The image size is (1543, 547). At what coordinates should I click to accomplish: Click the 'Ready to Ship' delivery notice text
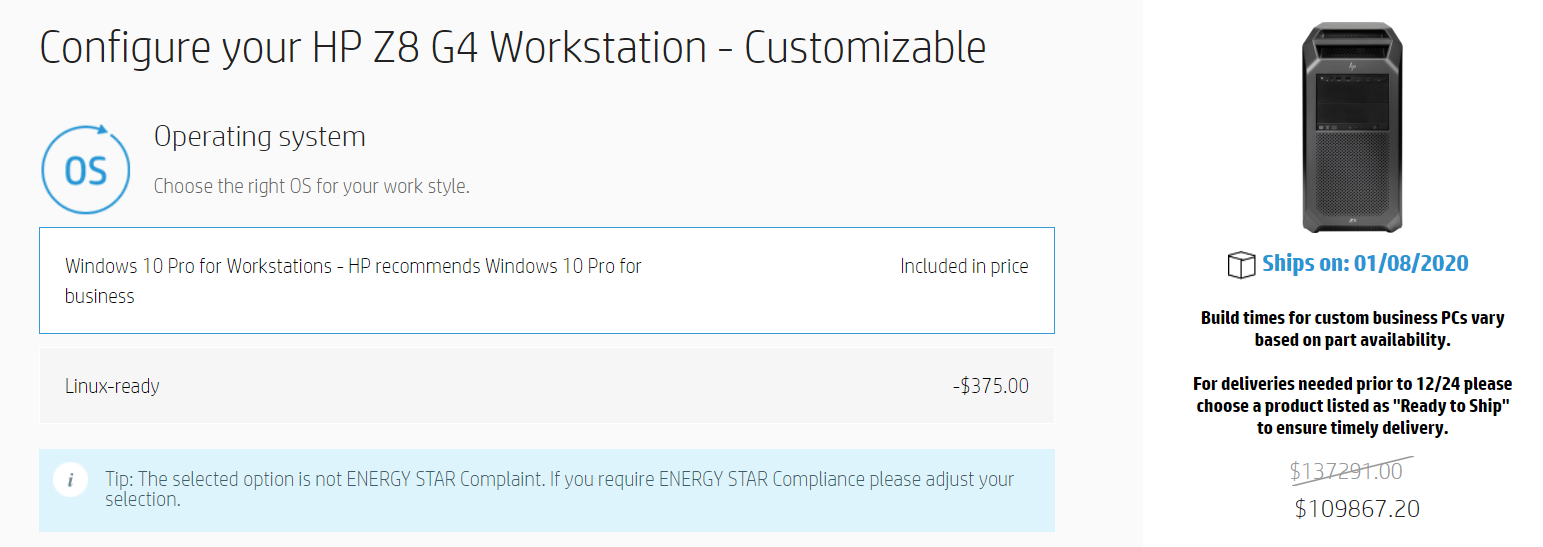(1353, 406)
